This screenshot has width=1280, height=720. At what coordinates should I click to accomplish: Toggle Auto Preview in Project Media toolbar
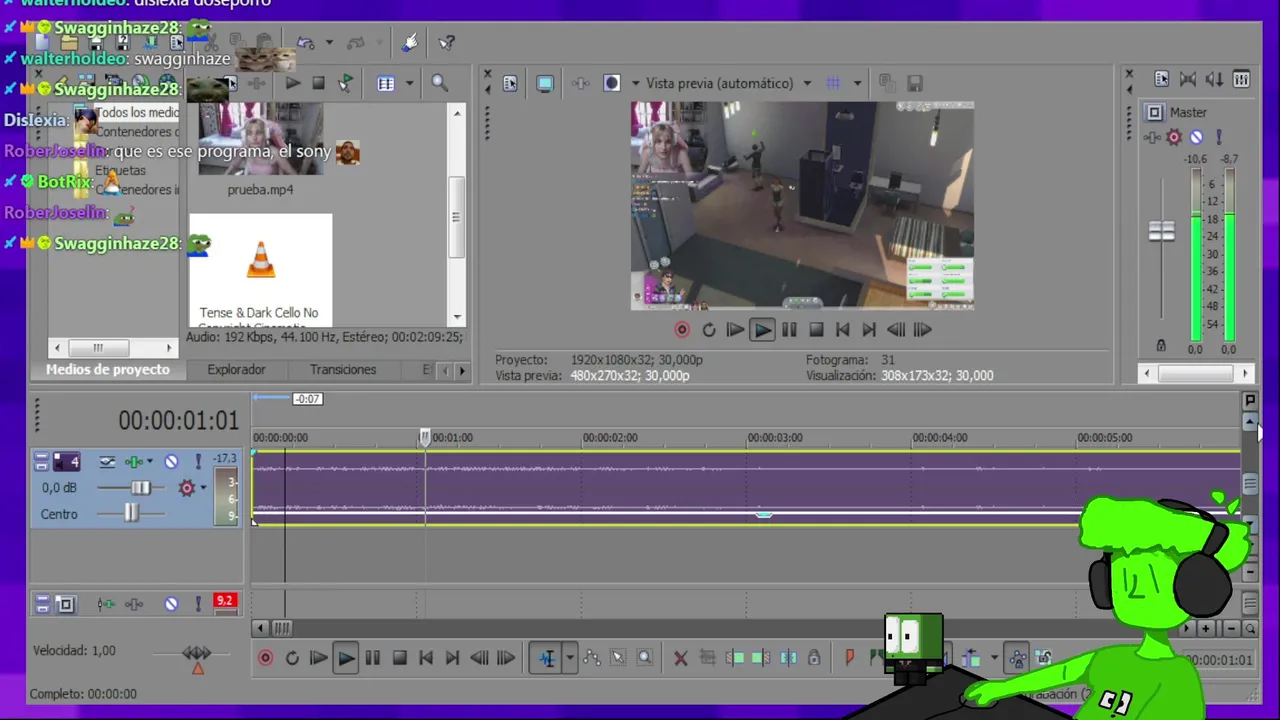click(x=345, y=84)
